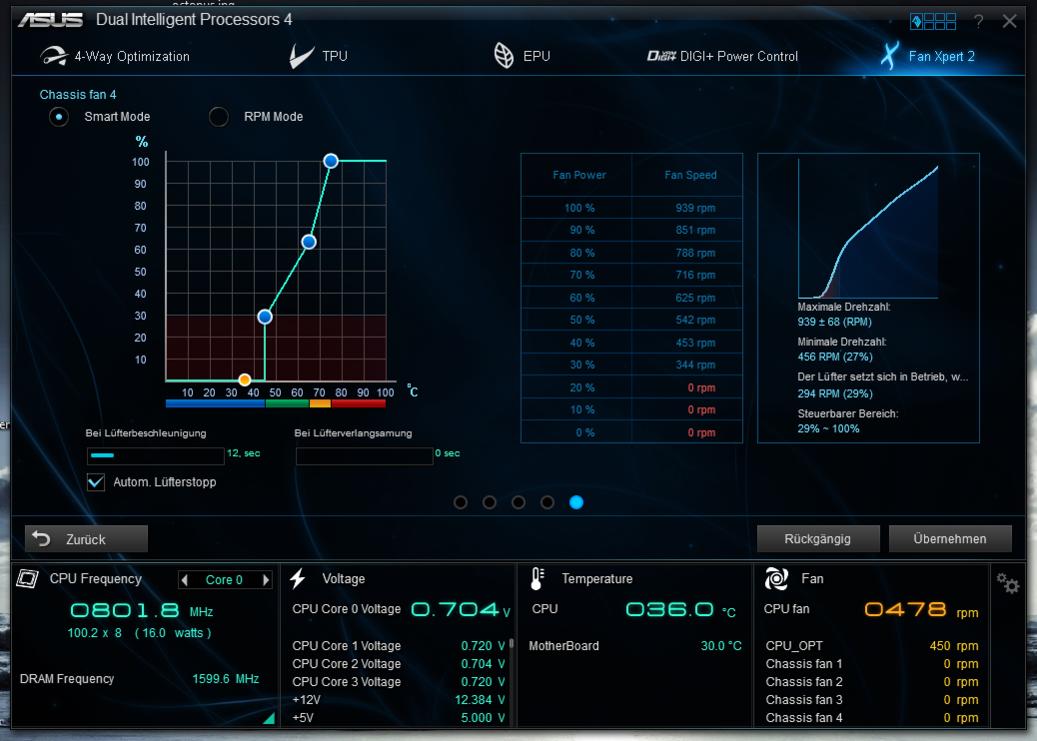
Task: Click the Zurück back button
Action: [x=86, y=539]
